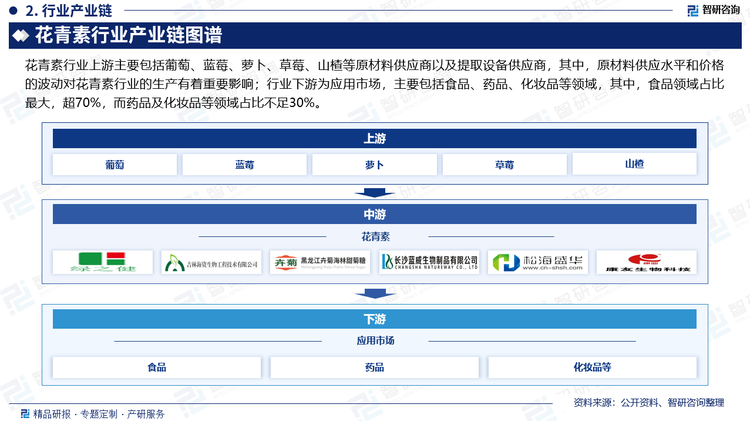Click the small logo icon before 精品研报
The width and height of the screenshot is (750, 421).
(25, 413)
